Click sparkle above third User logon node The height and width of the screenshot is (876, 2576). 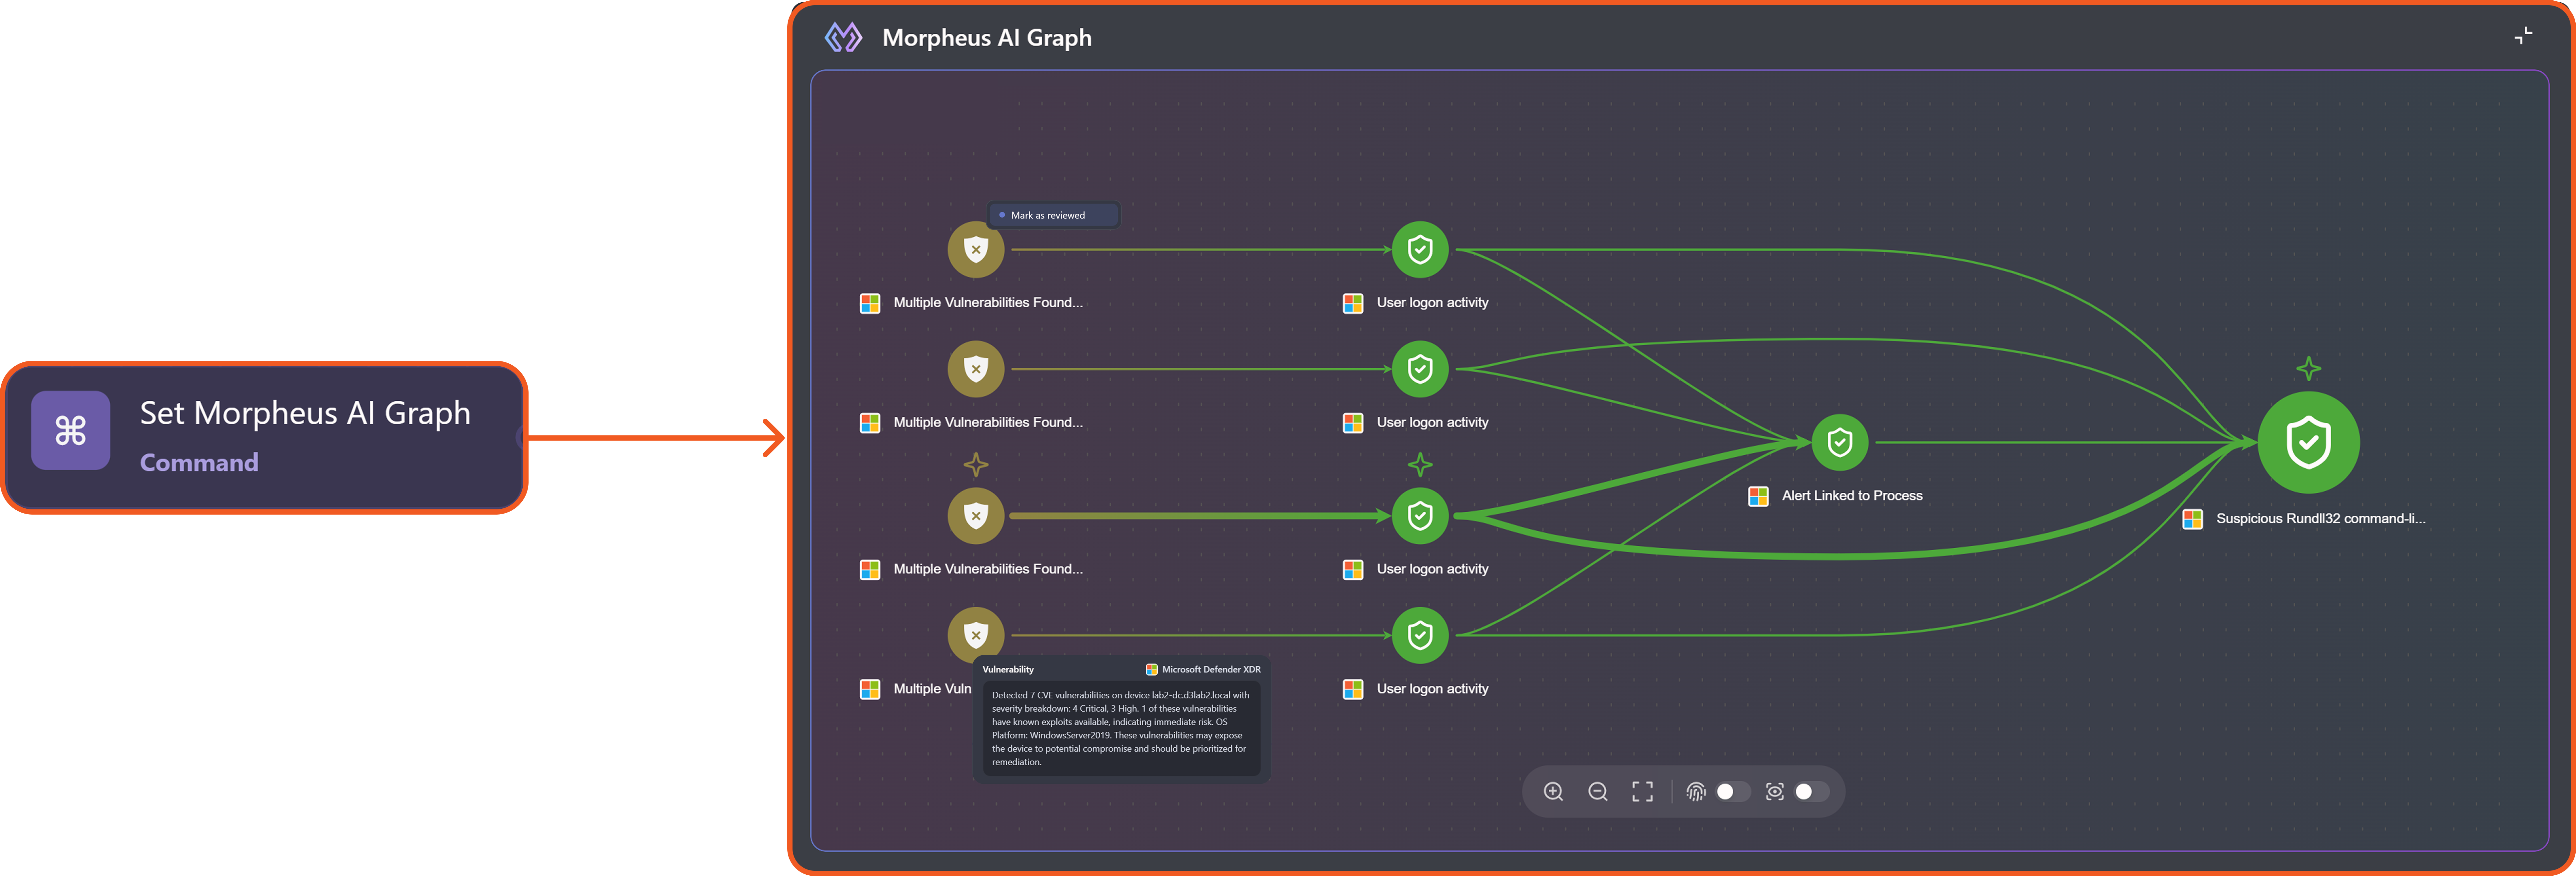1420,465
